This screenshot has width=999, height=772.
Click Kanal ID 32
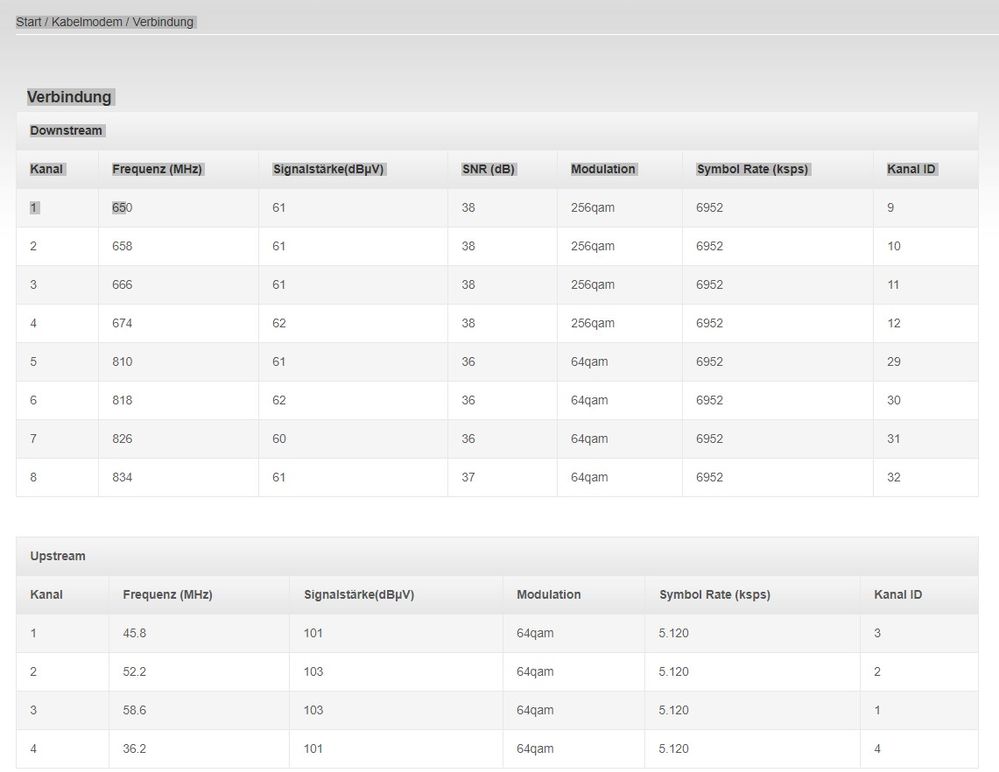894,478
